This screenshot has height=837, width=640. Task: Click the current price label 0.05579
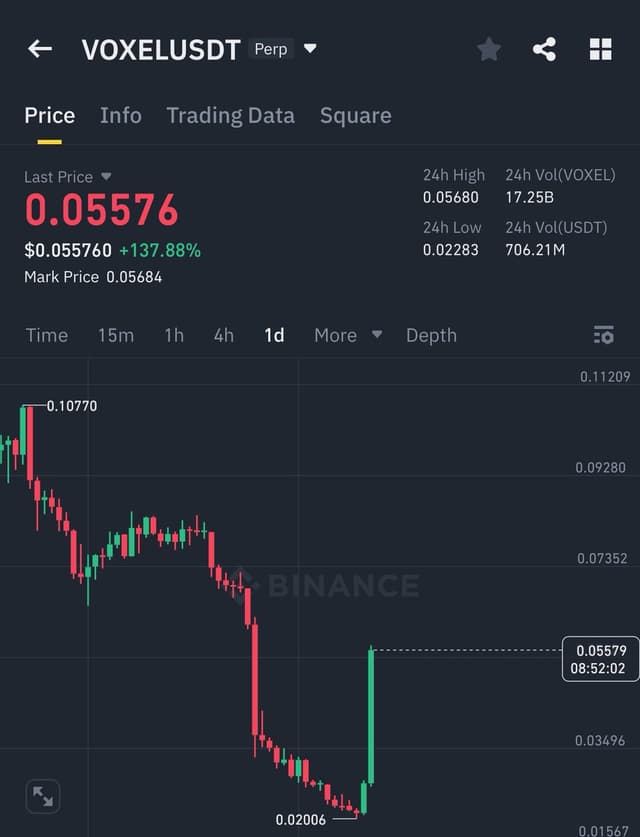point(600,659)
